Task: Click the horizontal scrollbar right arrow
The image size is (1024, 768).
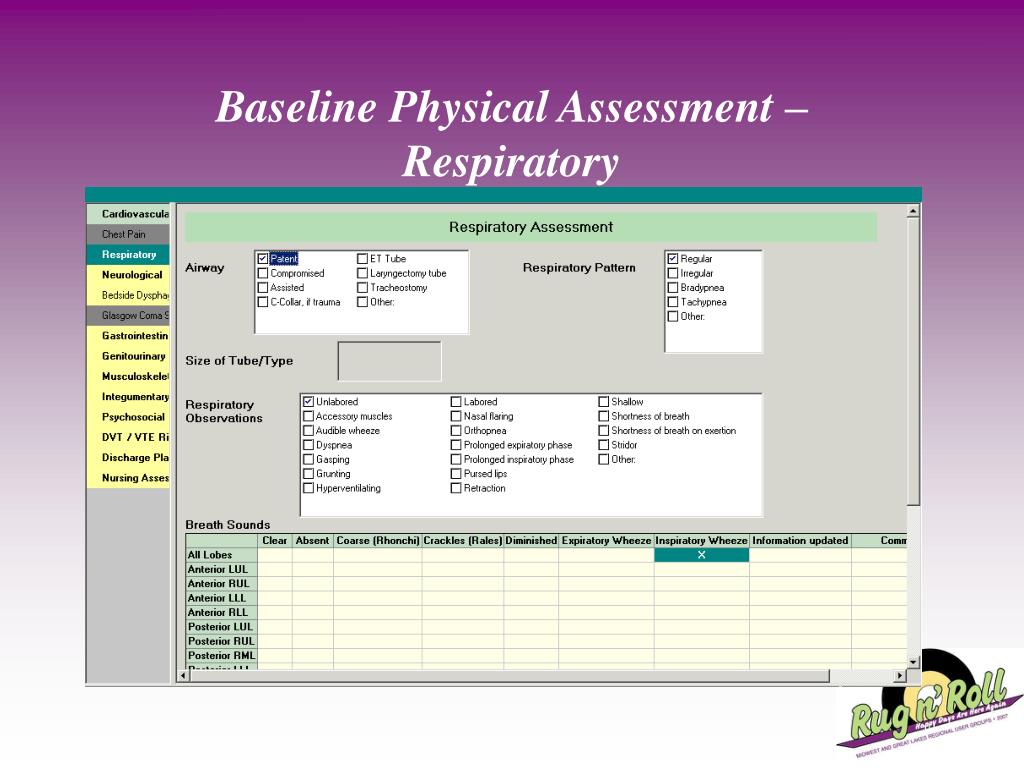Action: pyautogui.click(x=900, y=676)
